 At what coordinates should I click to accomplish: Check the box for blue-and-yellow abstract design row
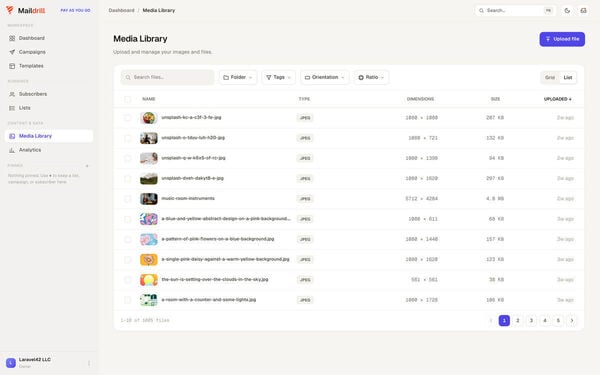tap(127, 219)
